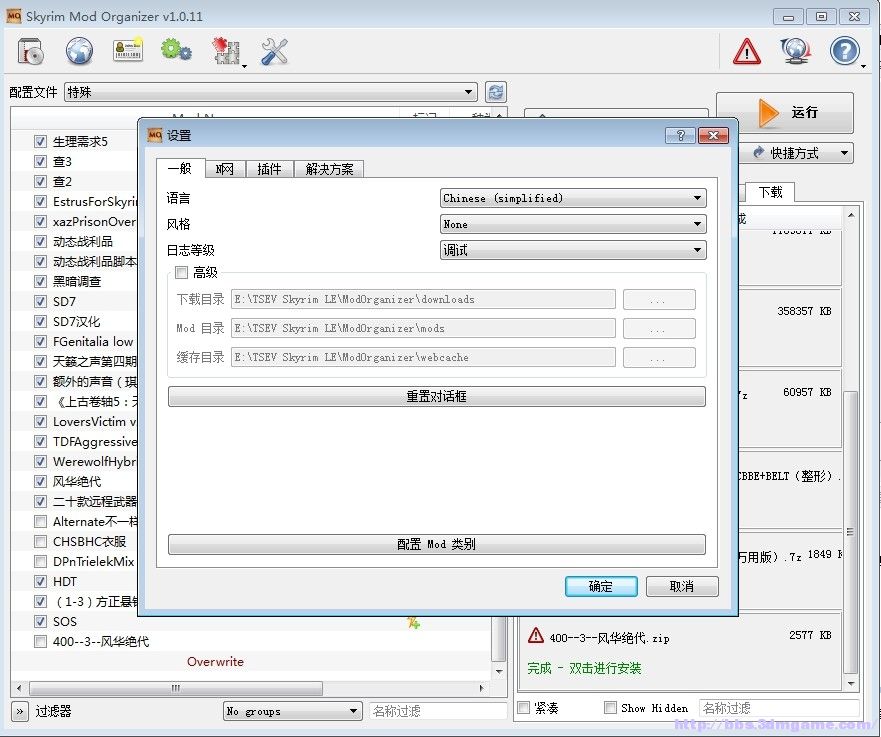This screenshot has height=737, width=881.
Task: Click the mod list scroll down arrow
Action: click(499, 671)
